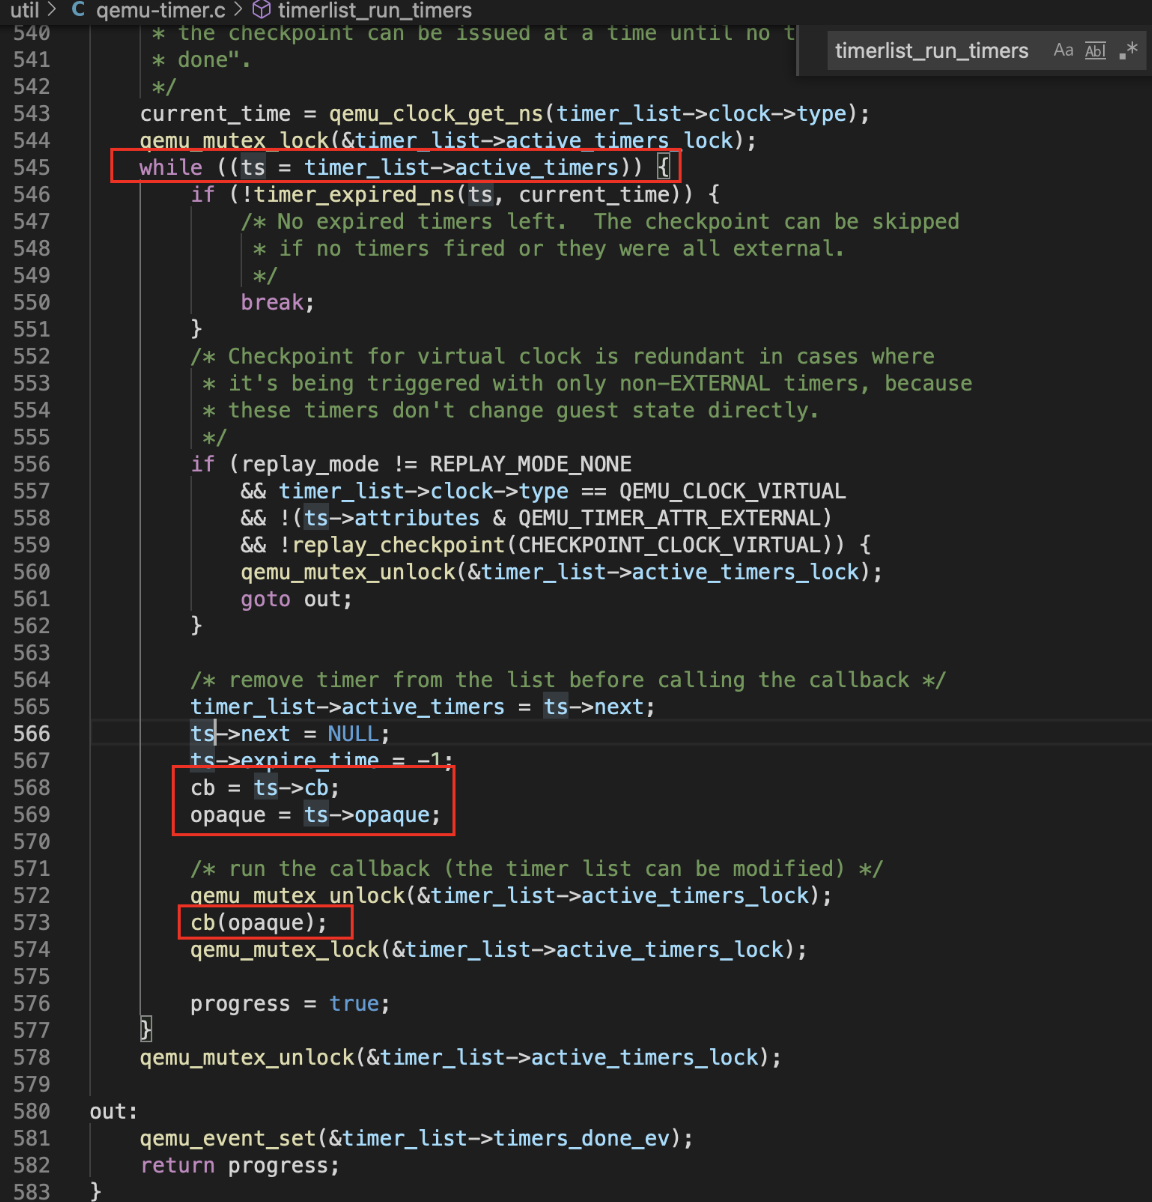1152x1202 pixels.
Task: Click the out: label on line 580
Action: click(x=114, y=1111)
